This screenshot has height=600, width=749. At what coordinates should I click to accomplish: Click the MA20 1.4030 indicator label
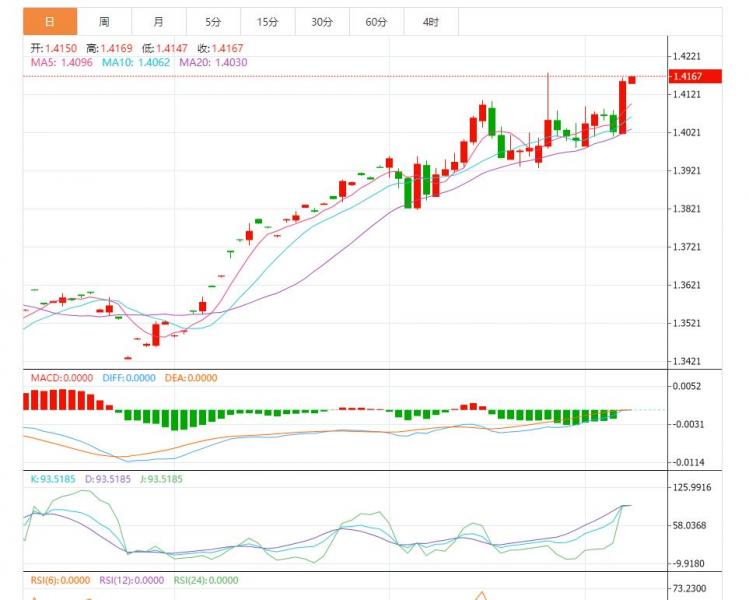point(214,62)
